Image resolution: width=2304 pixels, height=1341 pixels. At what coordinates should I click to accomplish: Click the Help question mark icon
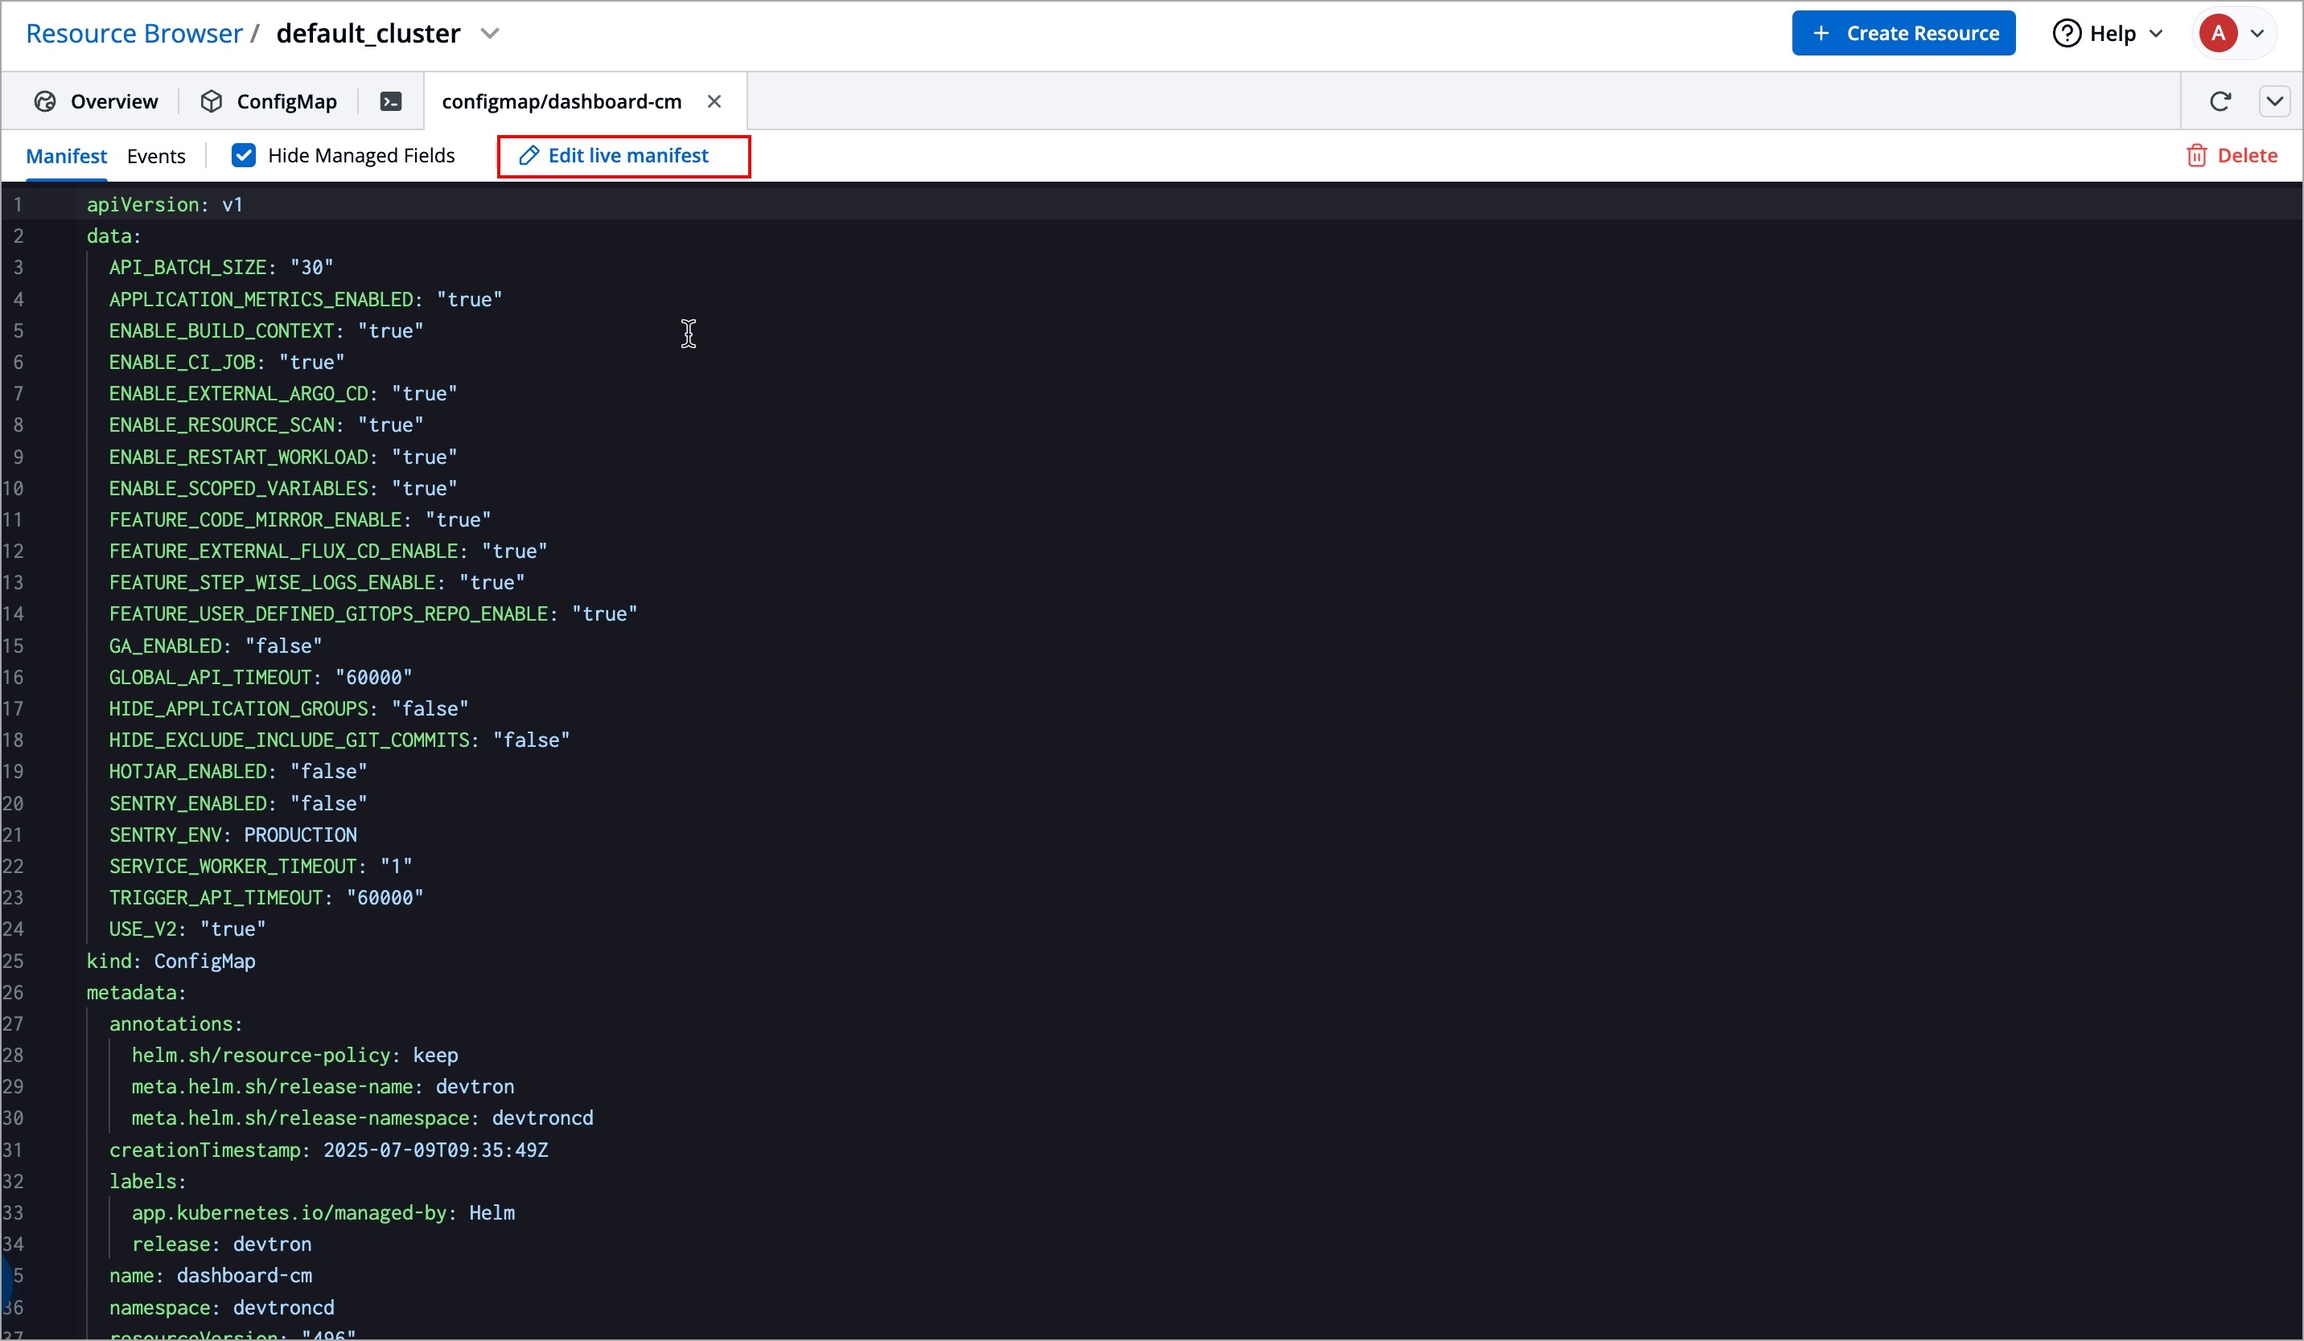2066,33
